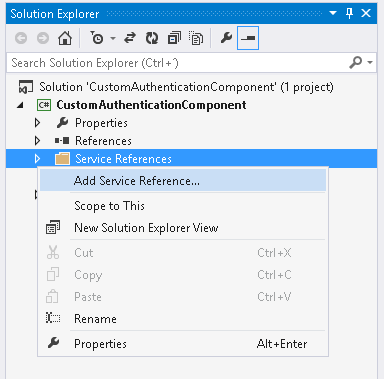Open Pending Changes Filter dropdown arrow
Image resolution: width=384 pixels, height=379 pixels.
pyautogui.click(x=113, y=38)
